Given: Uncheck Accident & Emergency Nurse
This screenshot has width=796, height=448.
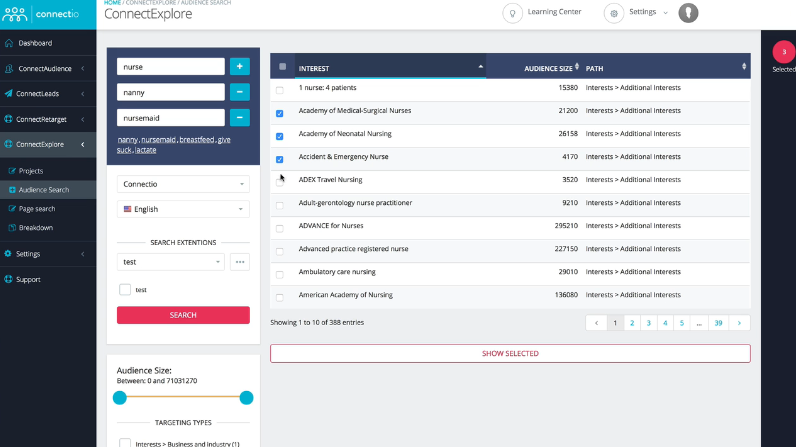Looking at the screenshot, I should pyautogui.click(x=280, y=159).
